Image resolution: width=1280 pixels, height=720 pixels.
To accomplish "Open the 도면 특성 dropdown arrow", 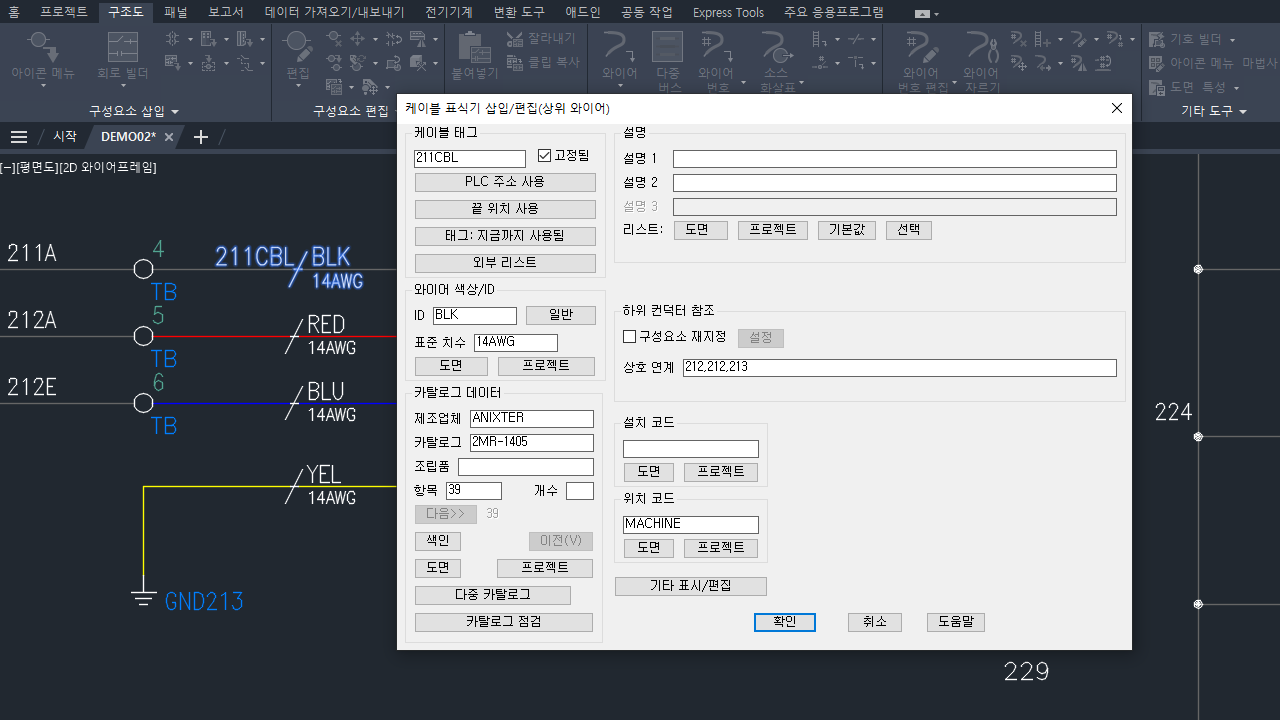I will pyautogui.click(x=1236, y=88).
